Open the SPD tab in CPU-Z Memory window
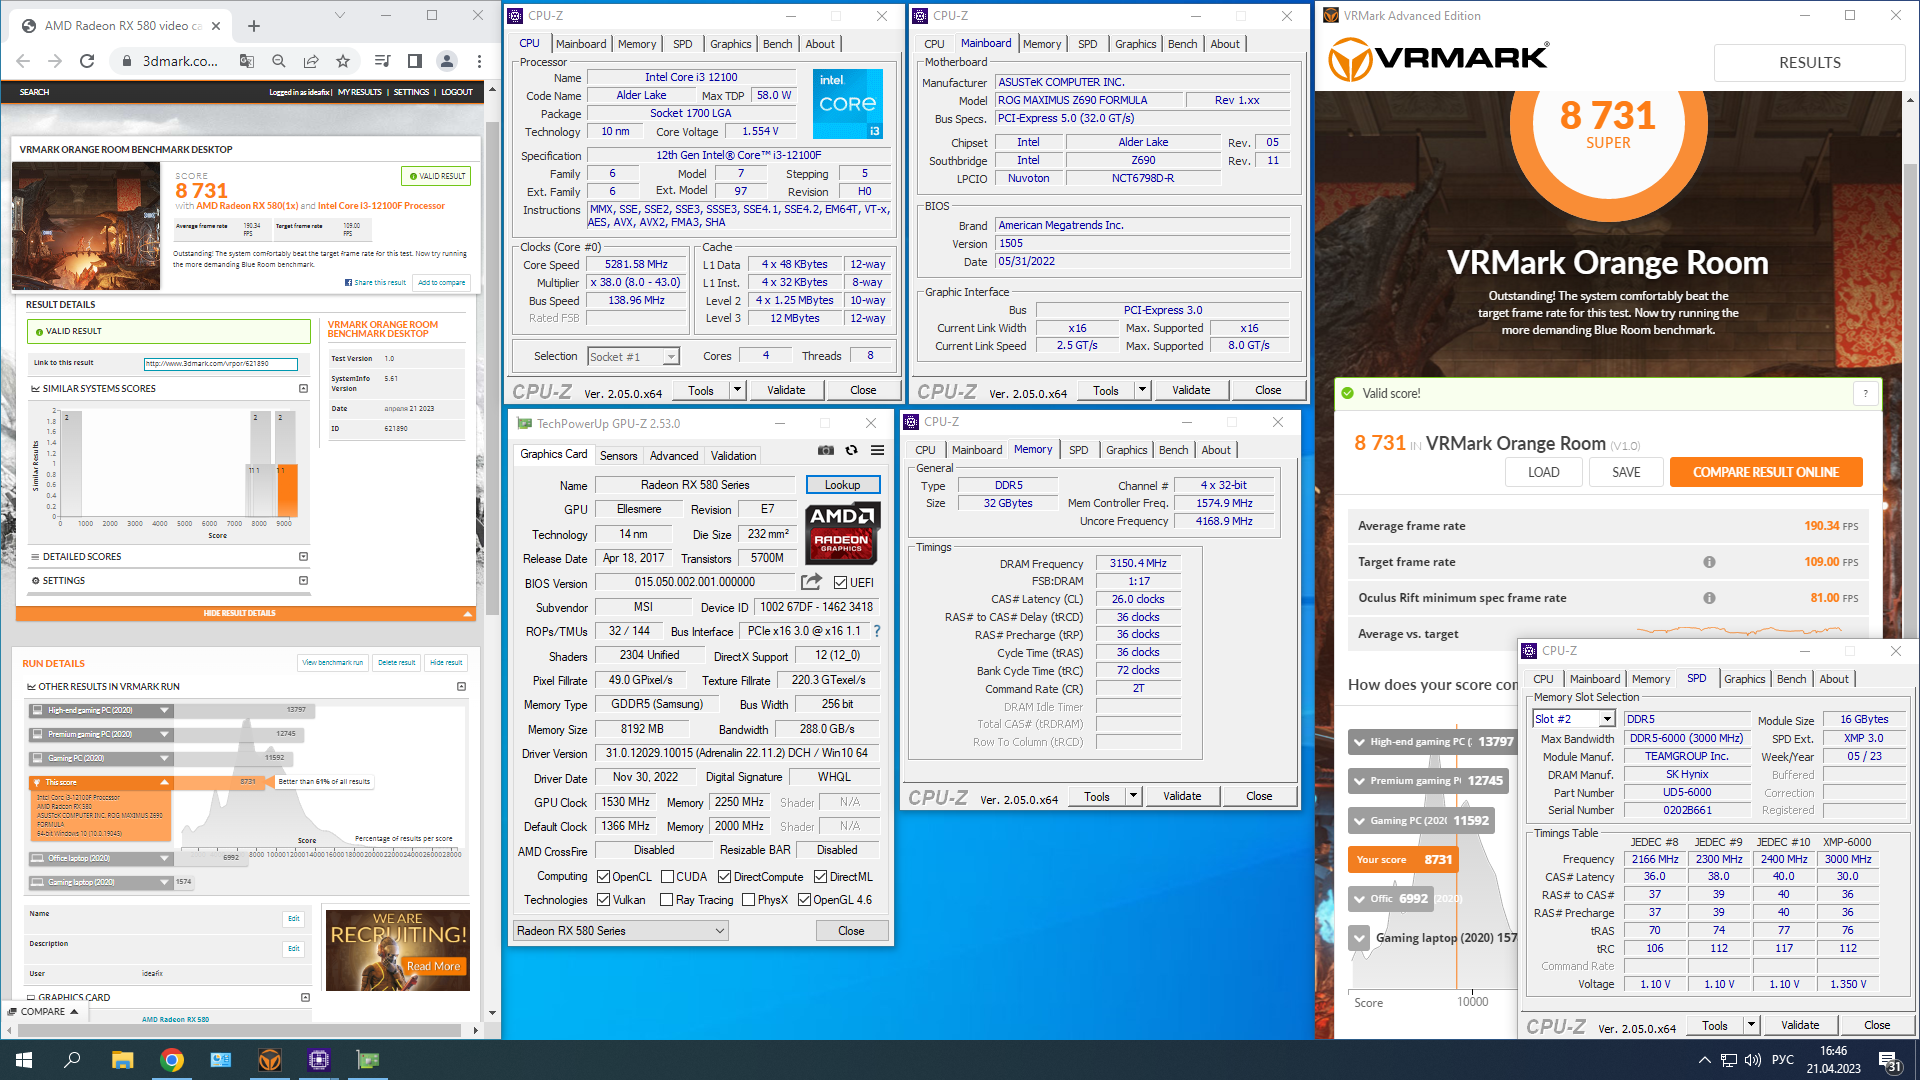This screenshot has width=1920, height=1080. coord(1078,450)
